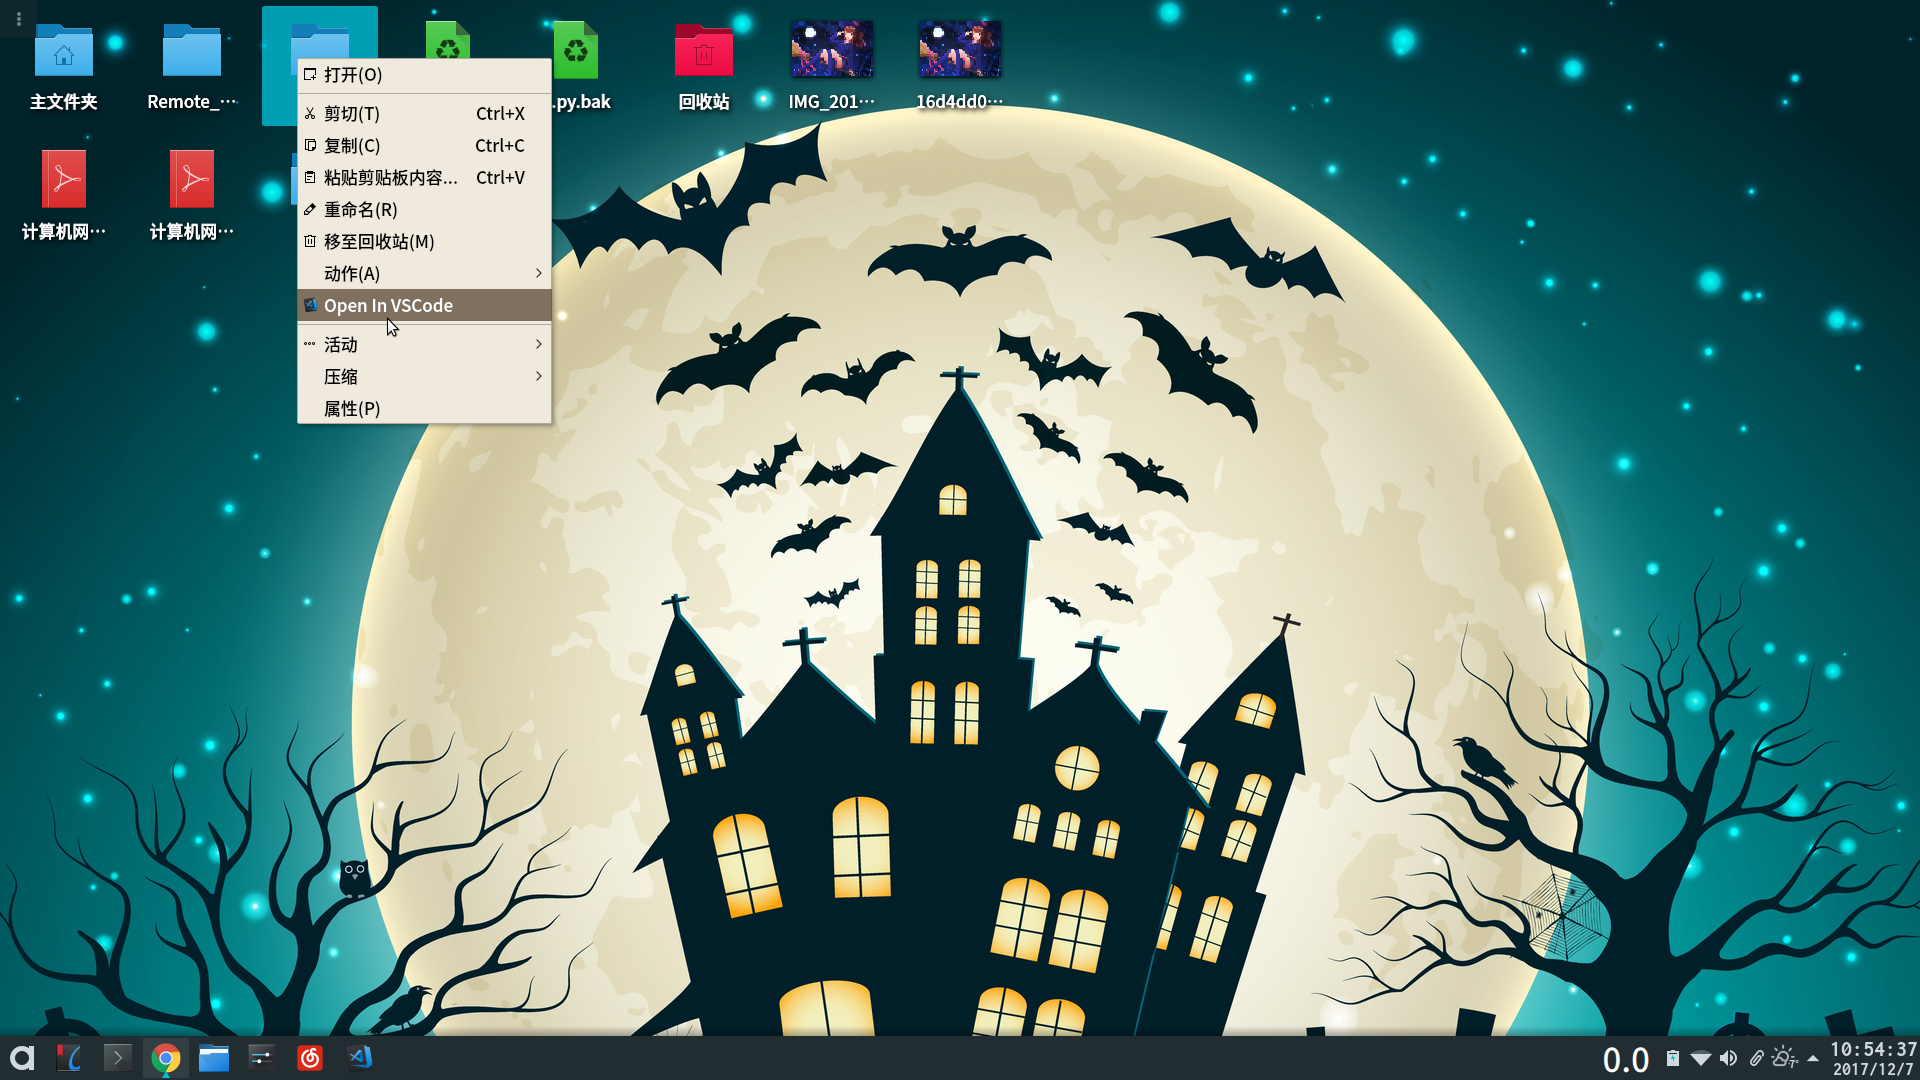Open the weather tray widget
Image resolution: width=1920 pixels, height=1080 pixels.
[1784, 1058]
